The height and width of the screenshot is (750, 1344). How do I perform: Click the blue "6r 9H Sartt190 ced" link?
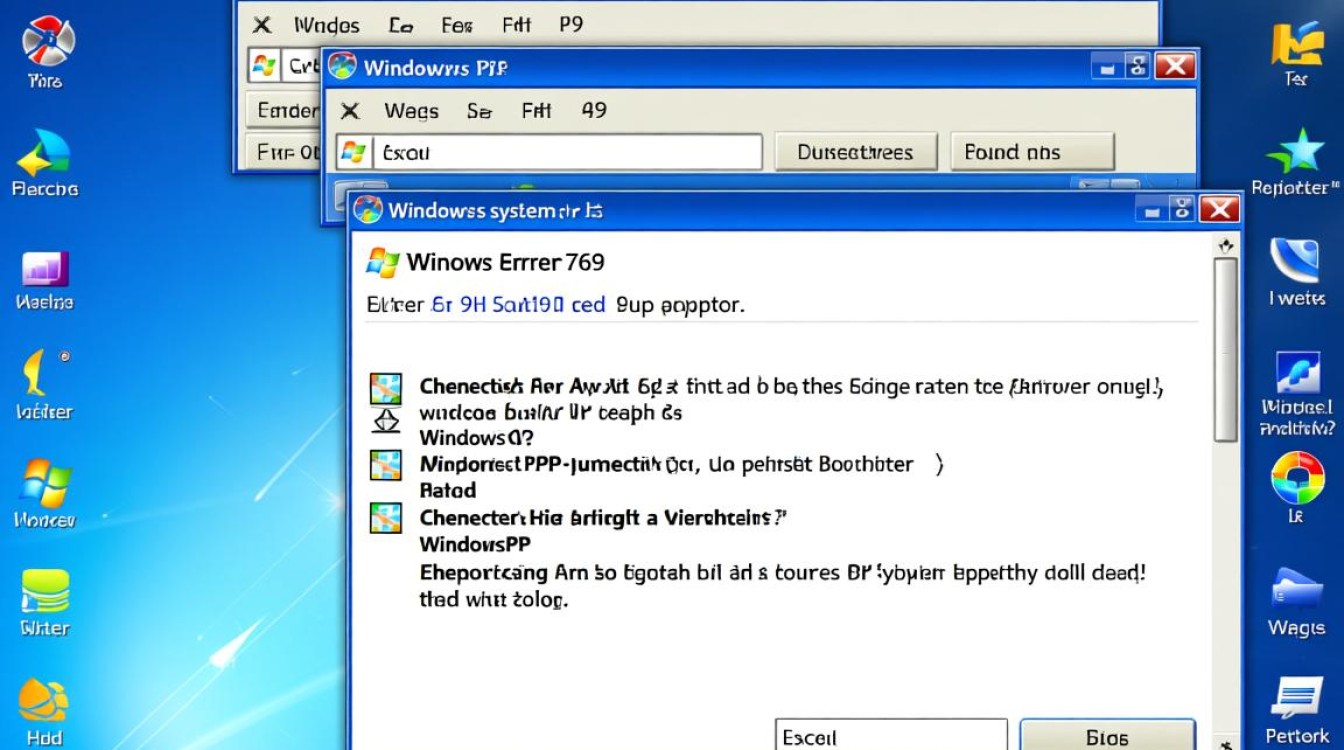(518, 304)
